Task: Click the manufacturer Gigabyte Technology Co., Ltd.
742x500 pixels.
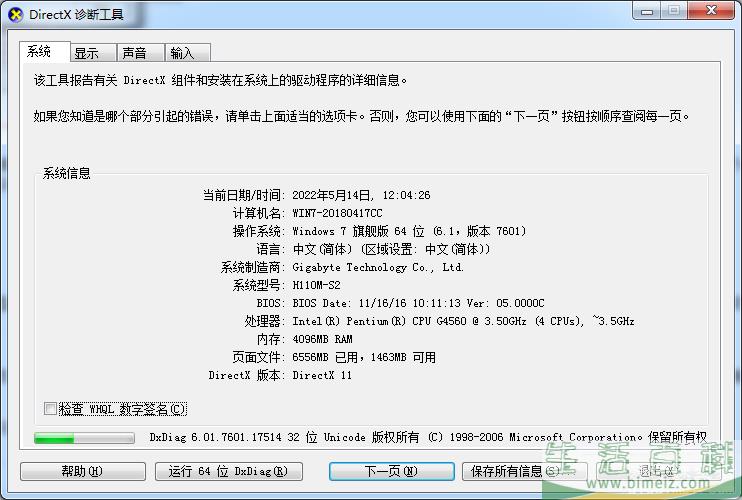Action: tap(378, 267)
